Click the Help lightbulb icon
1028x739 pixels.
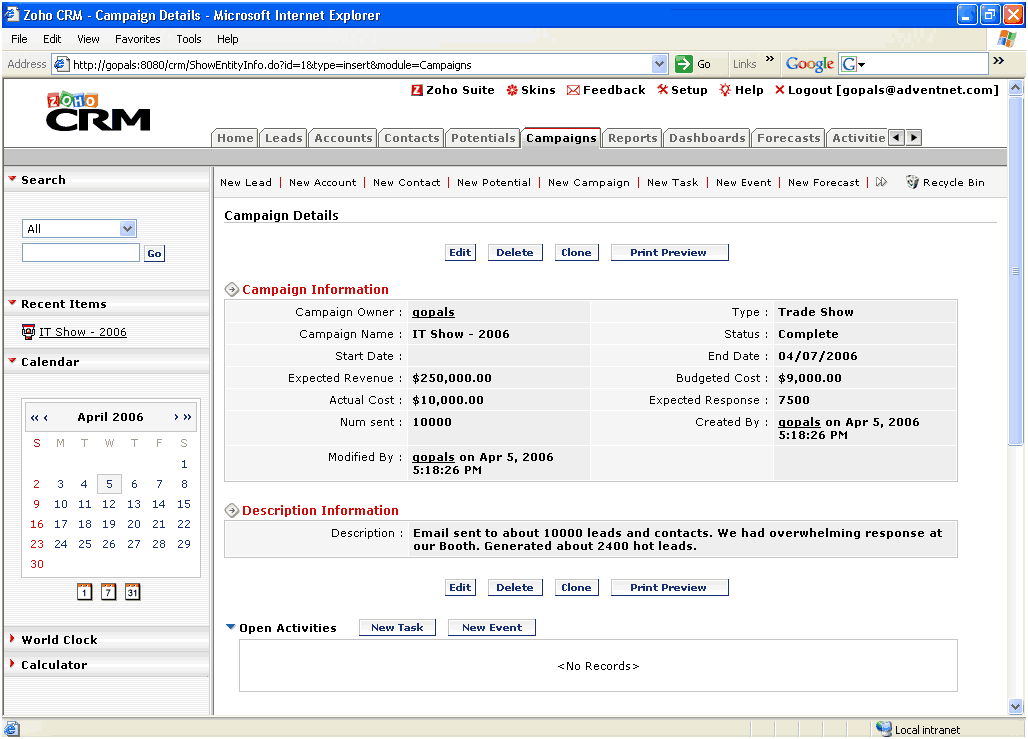[x=724, y=90]
